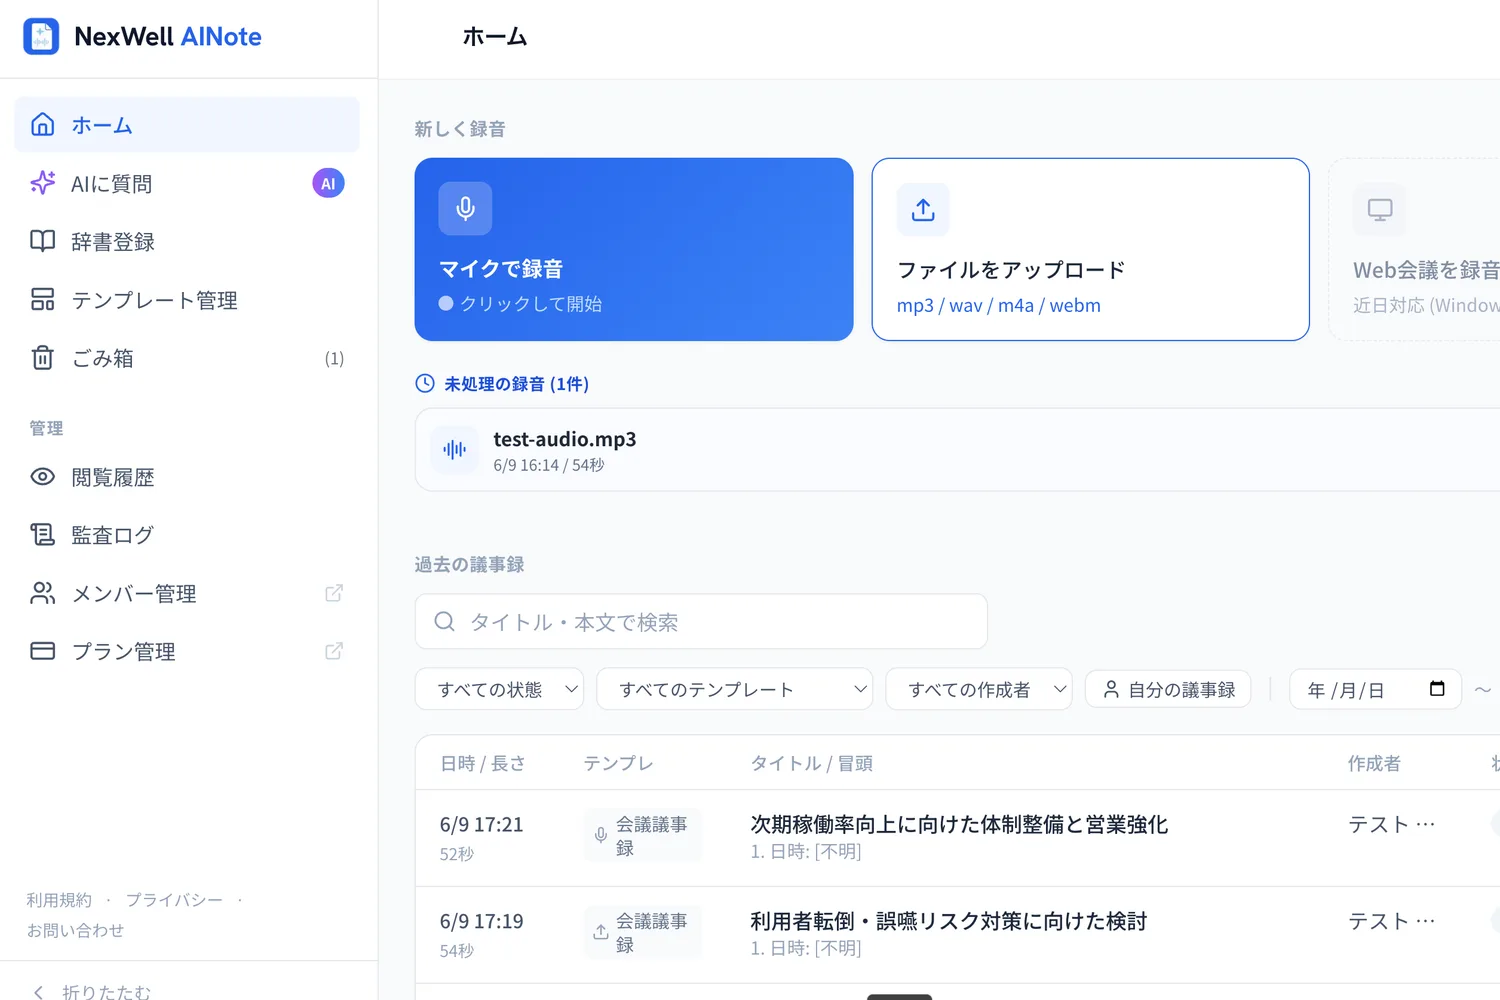Click the タイトル / 冒頭 column header
Viewport: 1500px width, 1000px height.
[811, 763]
